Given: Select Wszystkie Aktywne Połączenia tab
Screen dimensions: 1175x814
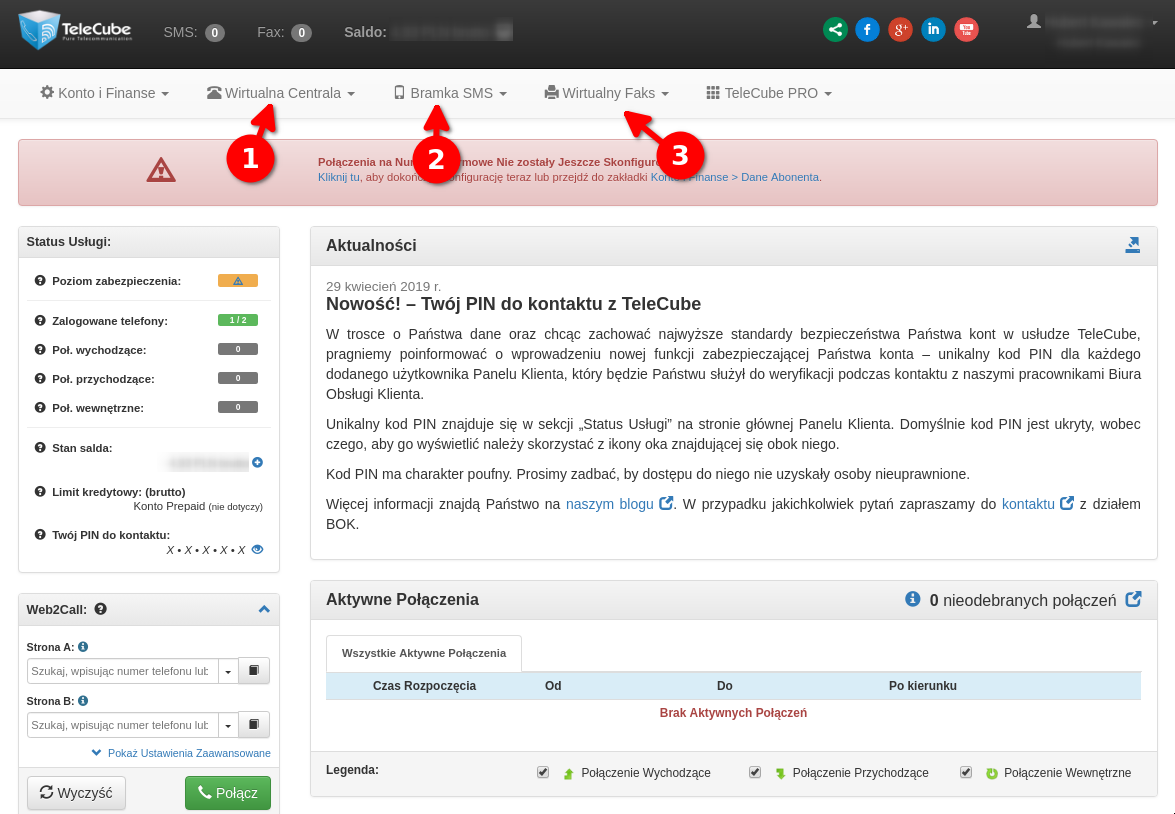Looking at the screenshot, I should 423,653.
